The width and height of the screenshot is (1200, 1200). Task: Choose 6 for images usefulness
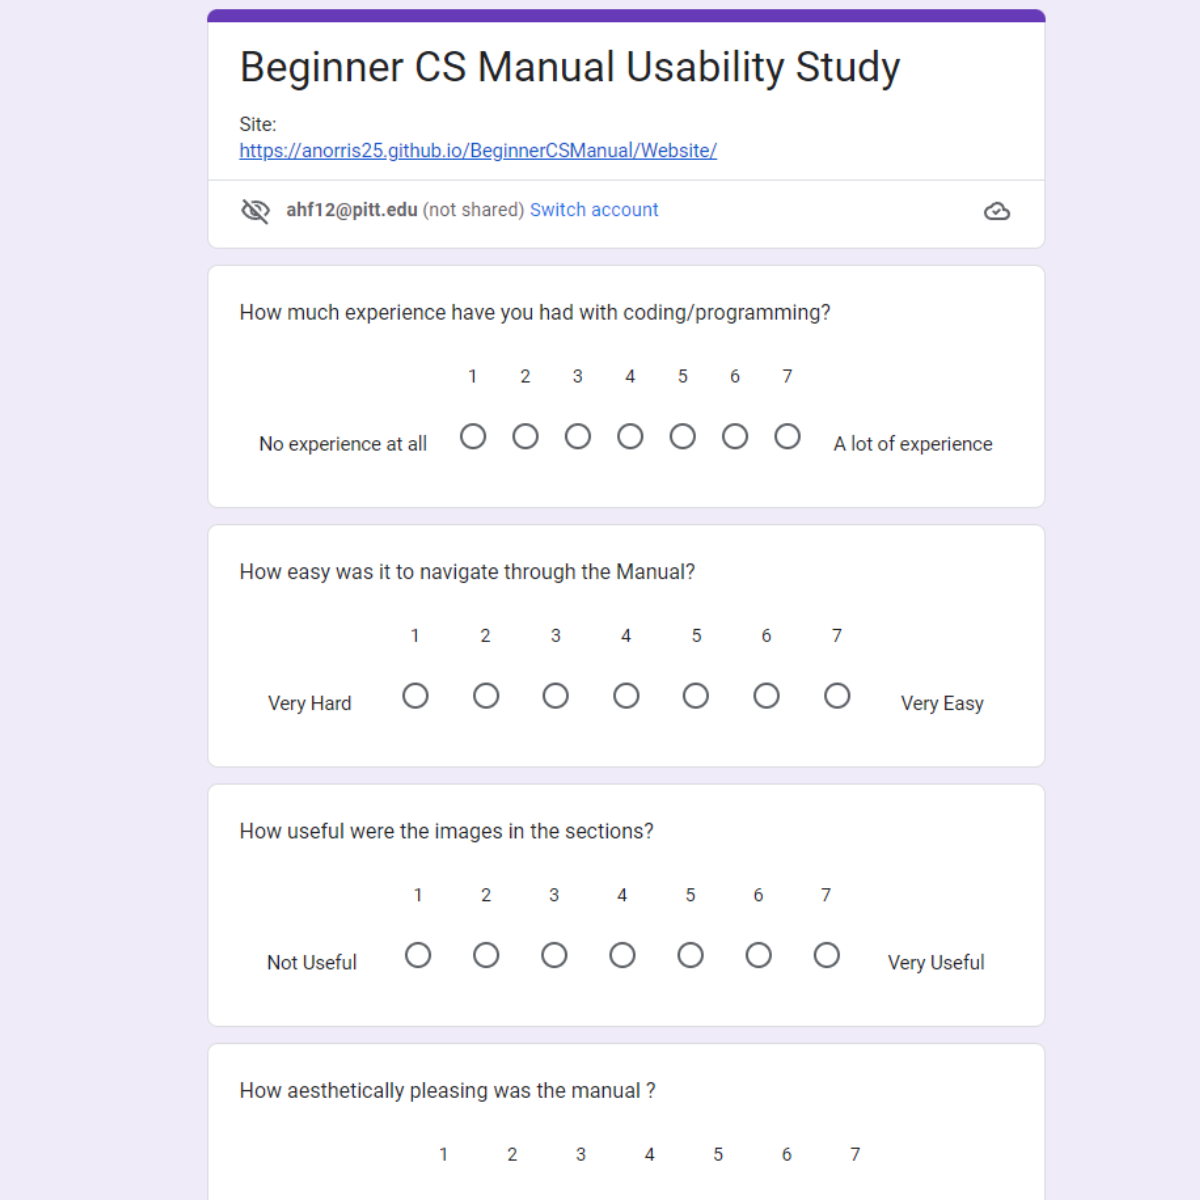(758, 956)
